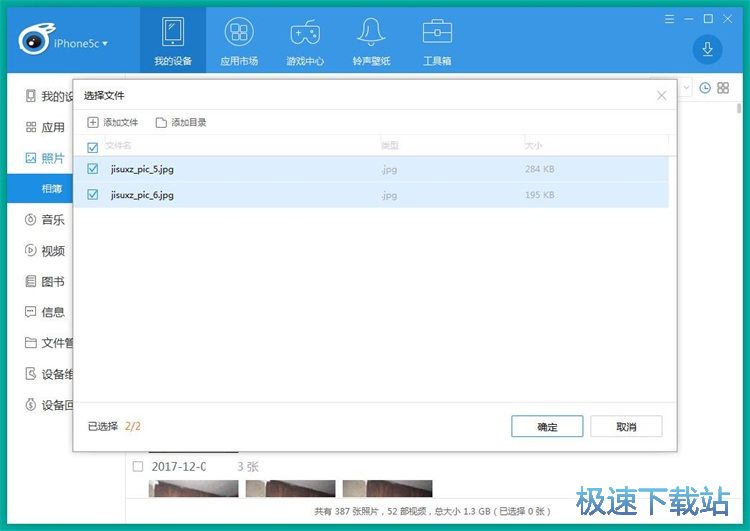Click the 铃声壁纸 bell icon
This screenshot has height=531, width=750.
(x=371, y=41)
